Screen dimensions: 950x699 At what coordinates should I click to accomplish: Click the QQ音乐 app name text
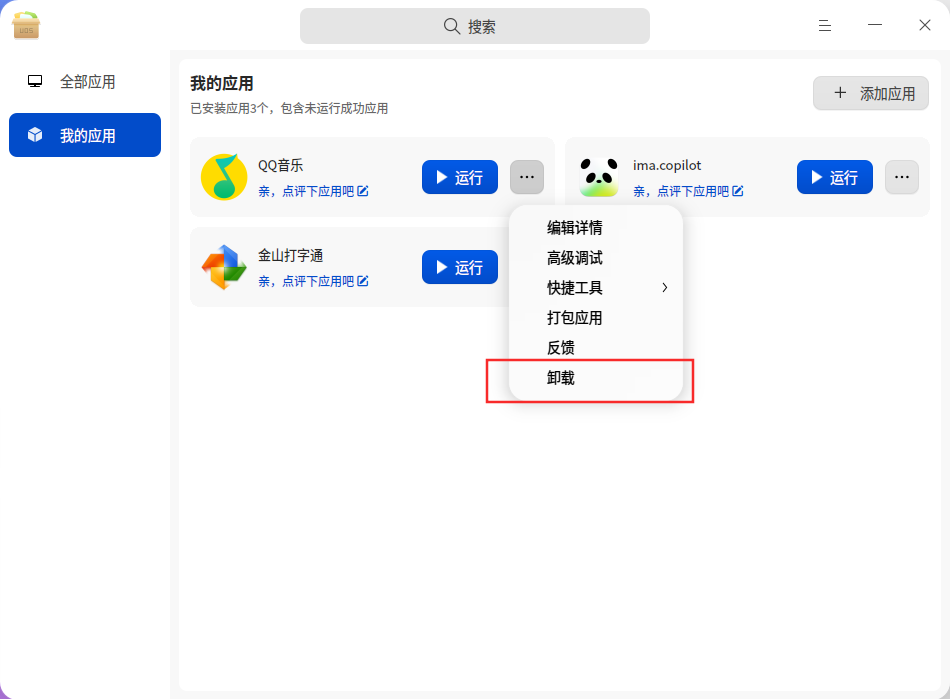[x=281, y=165]
